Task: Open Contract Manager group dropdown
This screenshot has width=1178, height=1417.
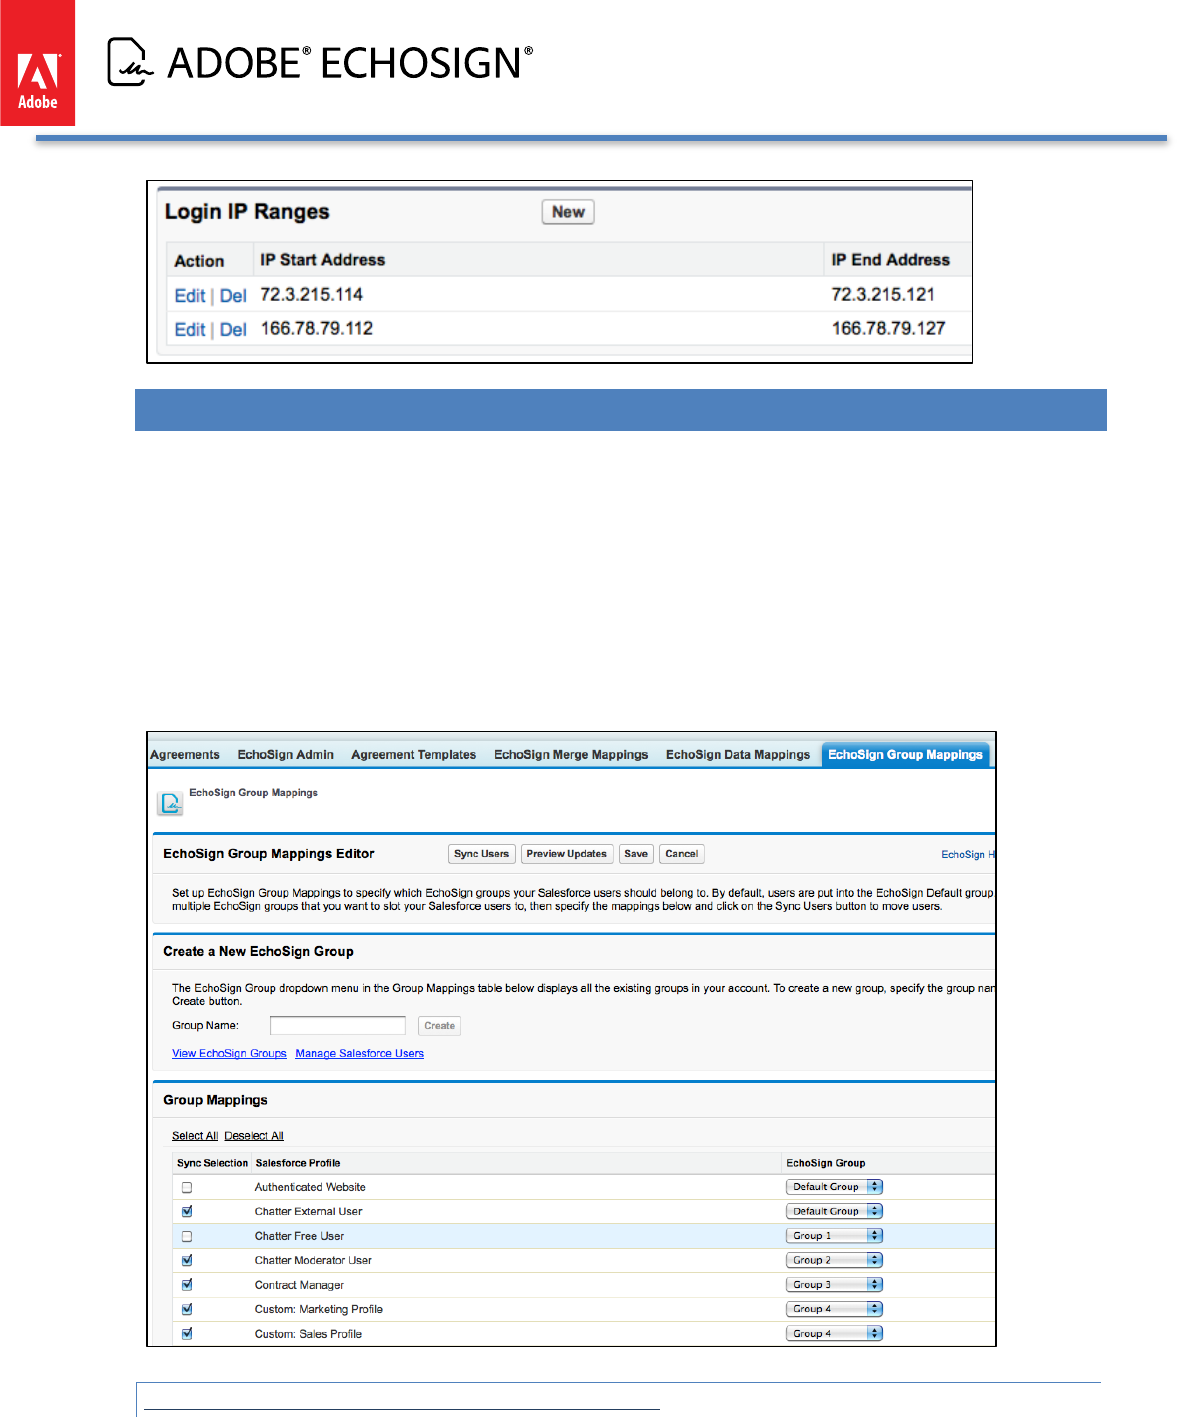Action: pos(834,1285)
